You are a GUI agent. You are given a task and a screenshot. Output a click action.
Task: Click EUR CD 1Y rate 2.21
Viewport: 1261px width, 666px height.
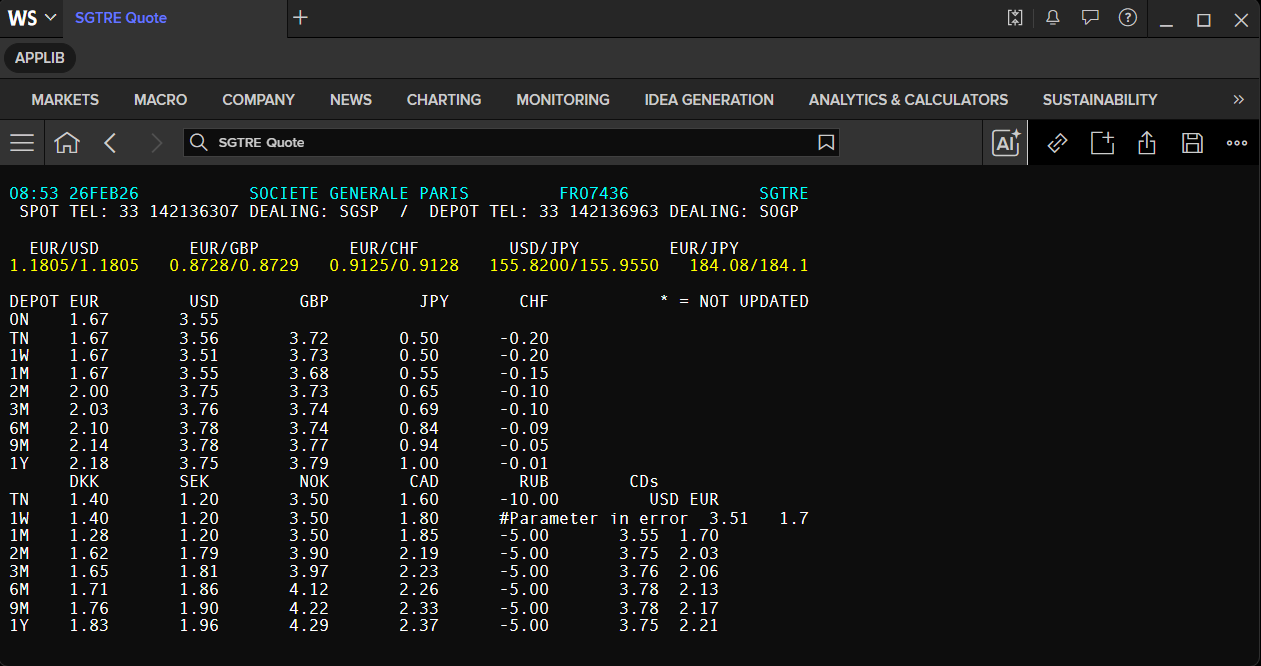[x=699, y=625]
